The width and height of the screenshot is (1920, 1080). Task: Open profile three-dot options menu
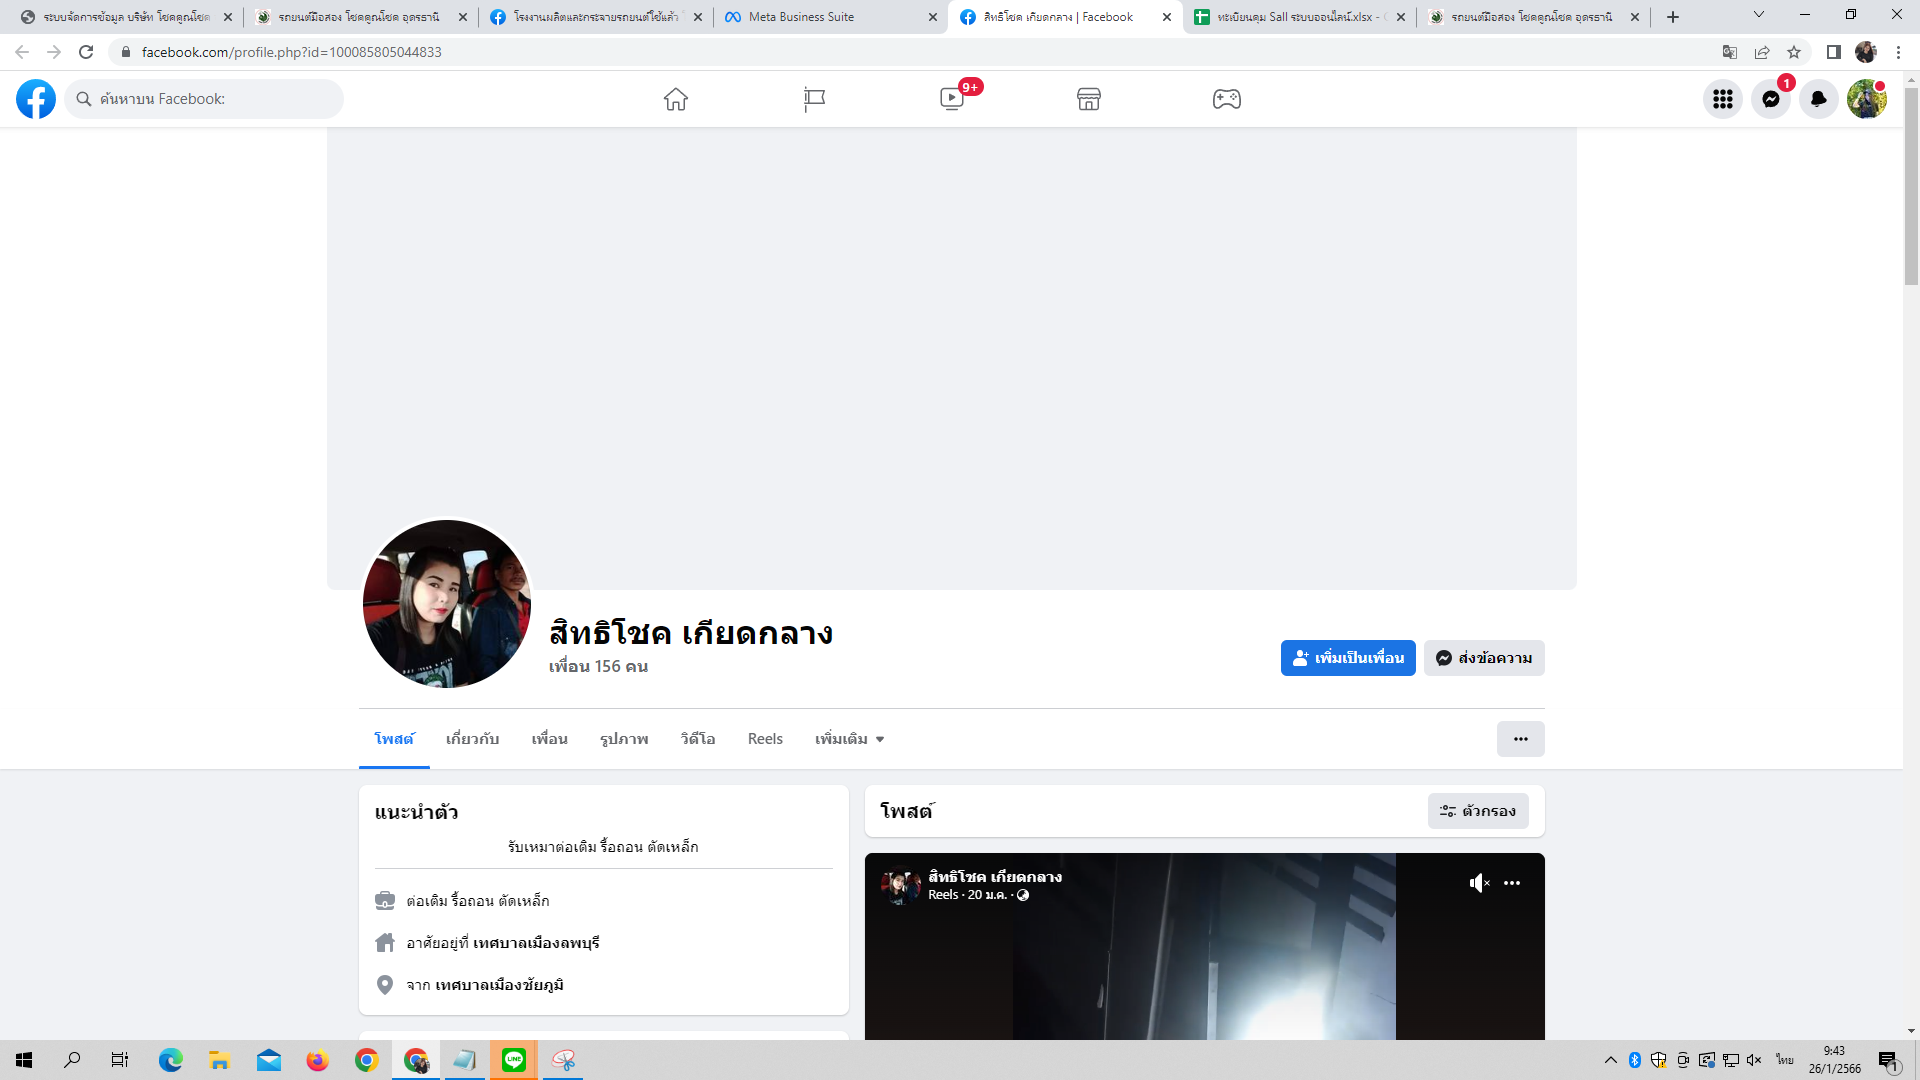pyautogui.click(x=1520, y=739)
